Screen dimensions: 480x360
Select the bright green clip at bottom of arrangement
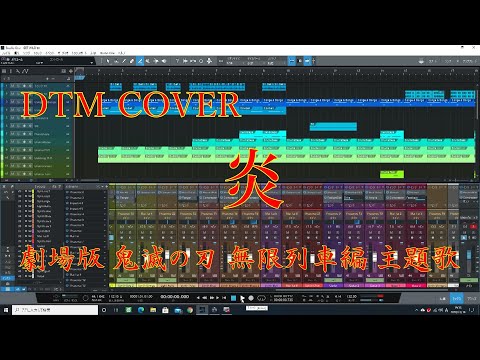(392, 174)
